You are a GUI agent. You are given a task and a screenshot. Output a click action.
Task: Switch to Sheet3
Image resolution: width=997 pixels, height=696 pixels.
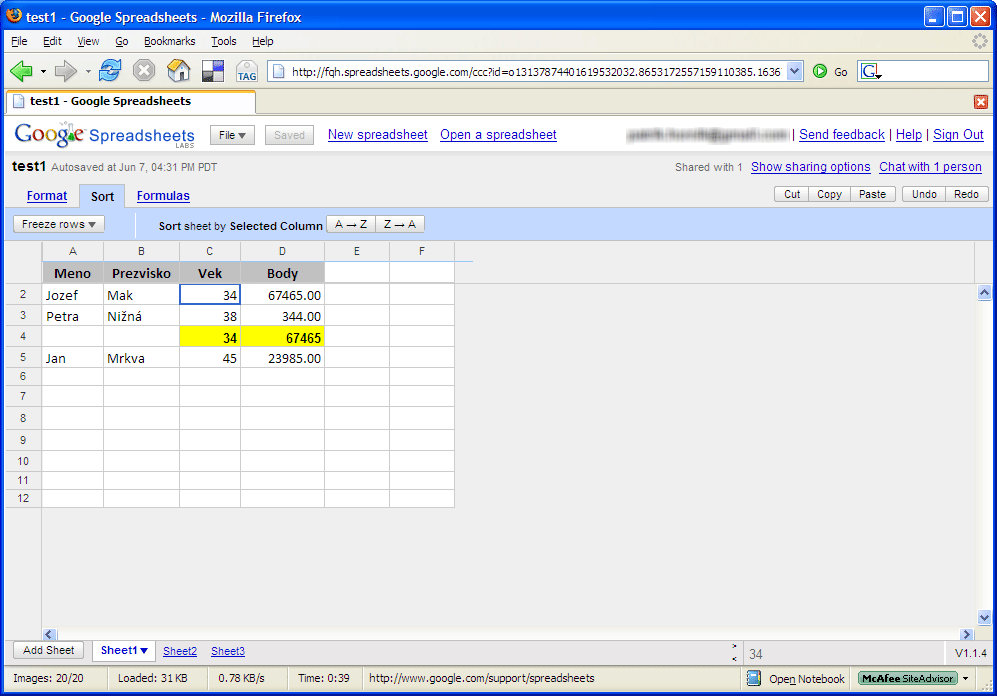[228, 651]
